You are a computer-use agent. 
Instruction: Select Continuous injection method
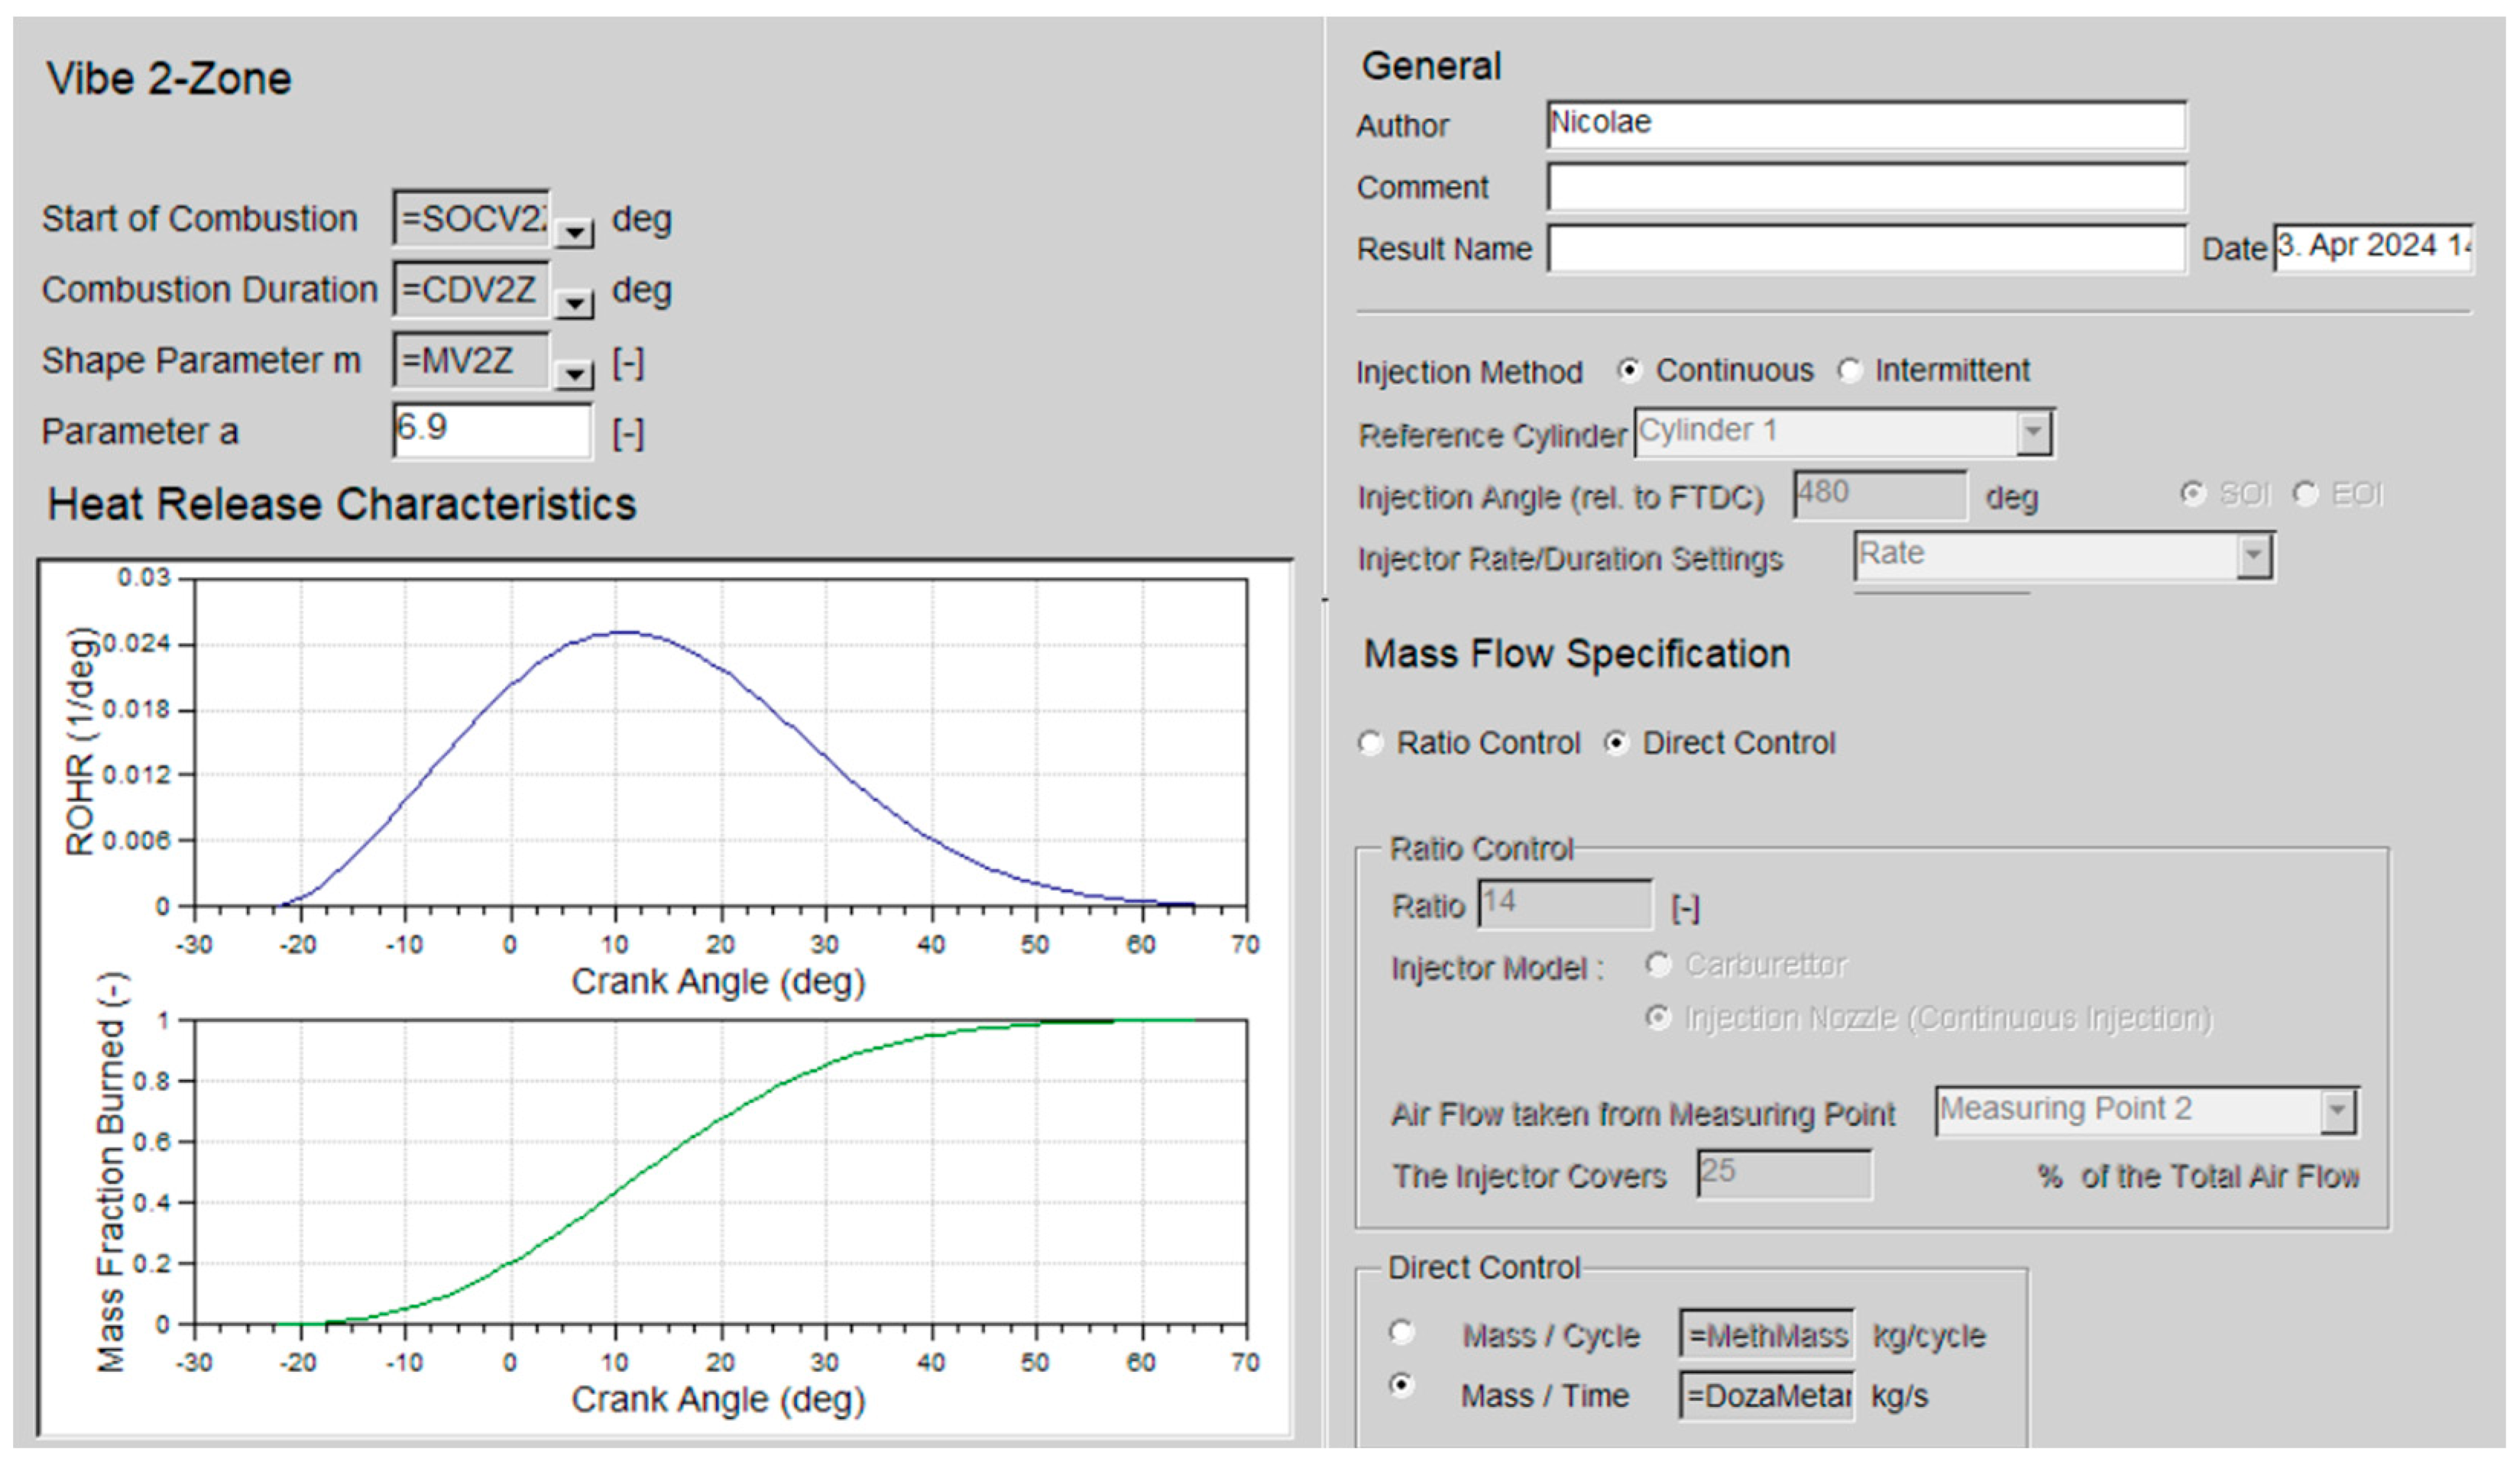(x=1629, y=371)
